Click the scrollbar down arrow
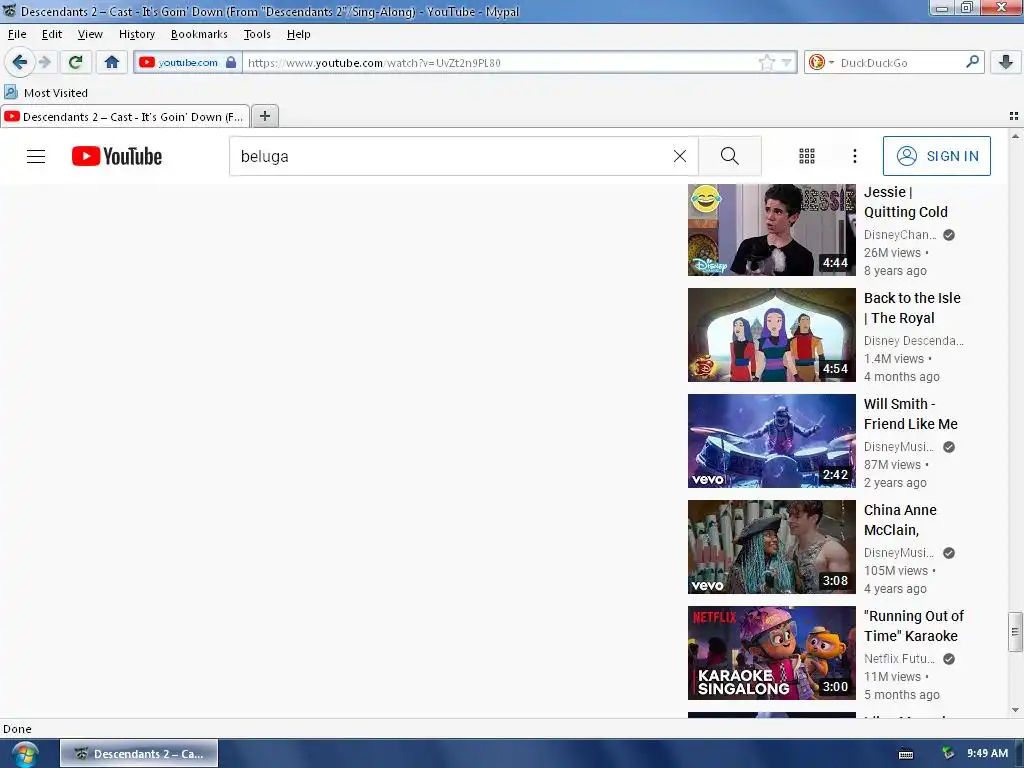 click(x=1014, y=710)
